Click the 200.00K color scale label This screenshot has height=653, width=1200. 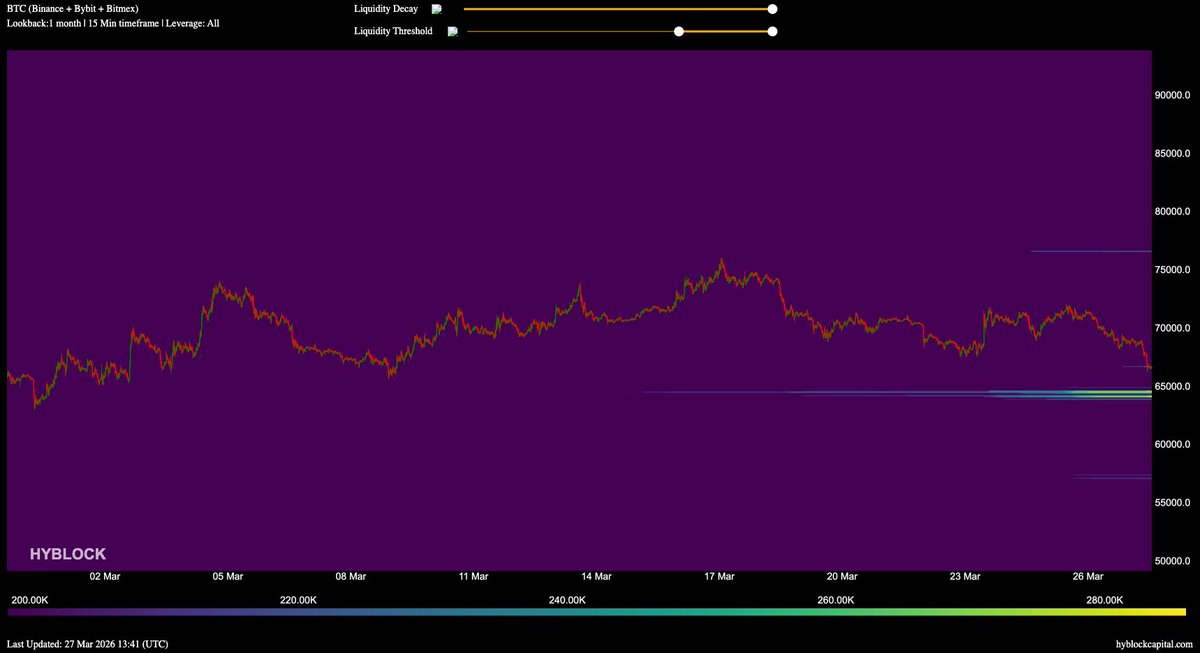coord(30,600)
